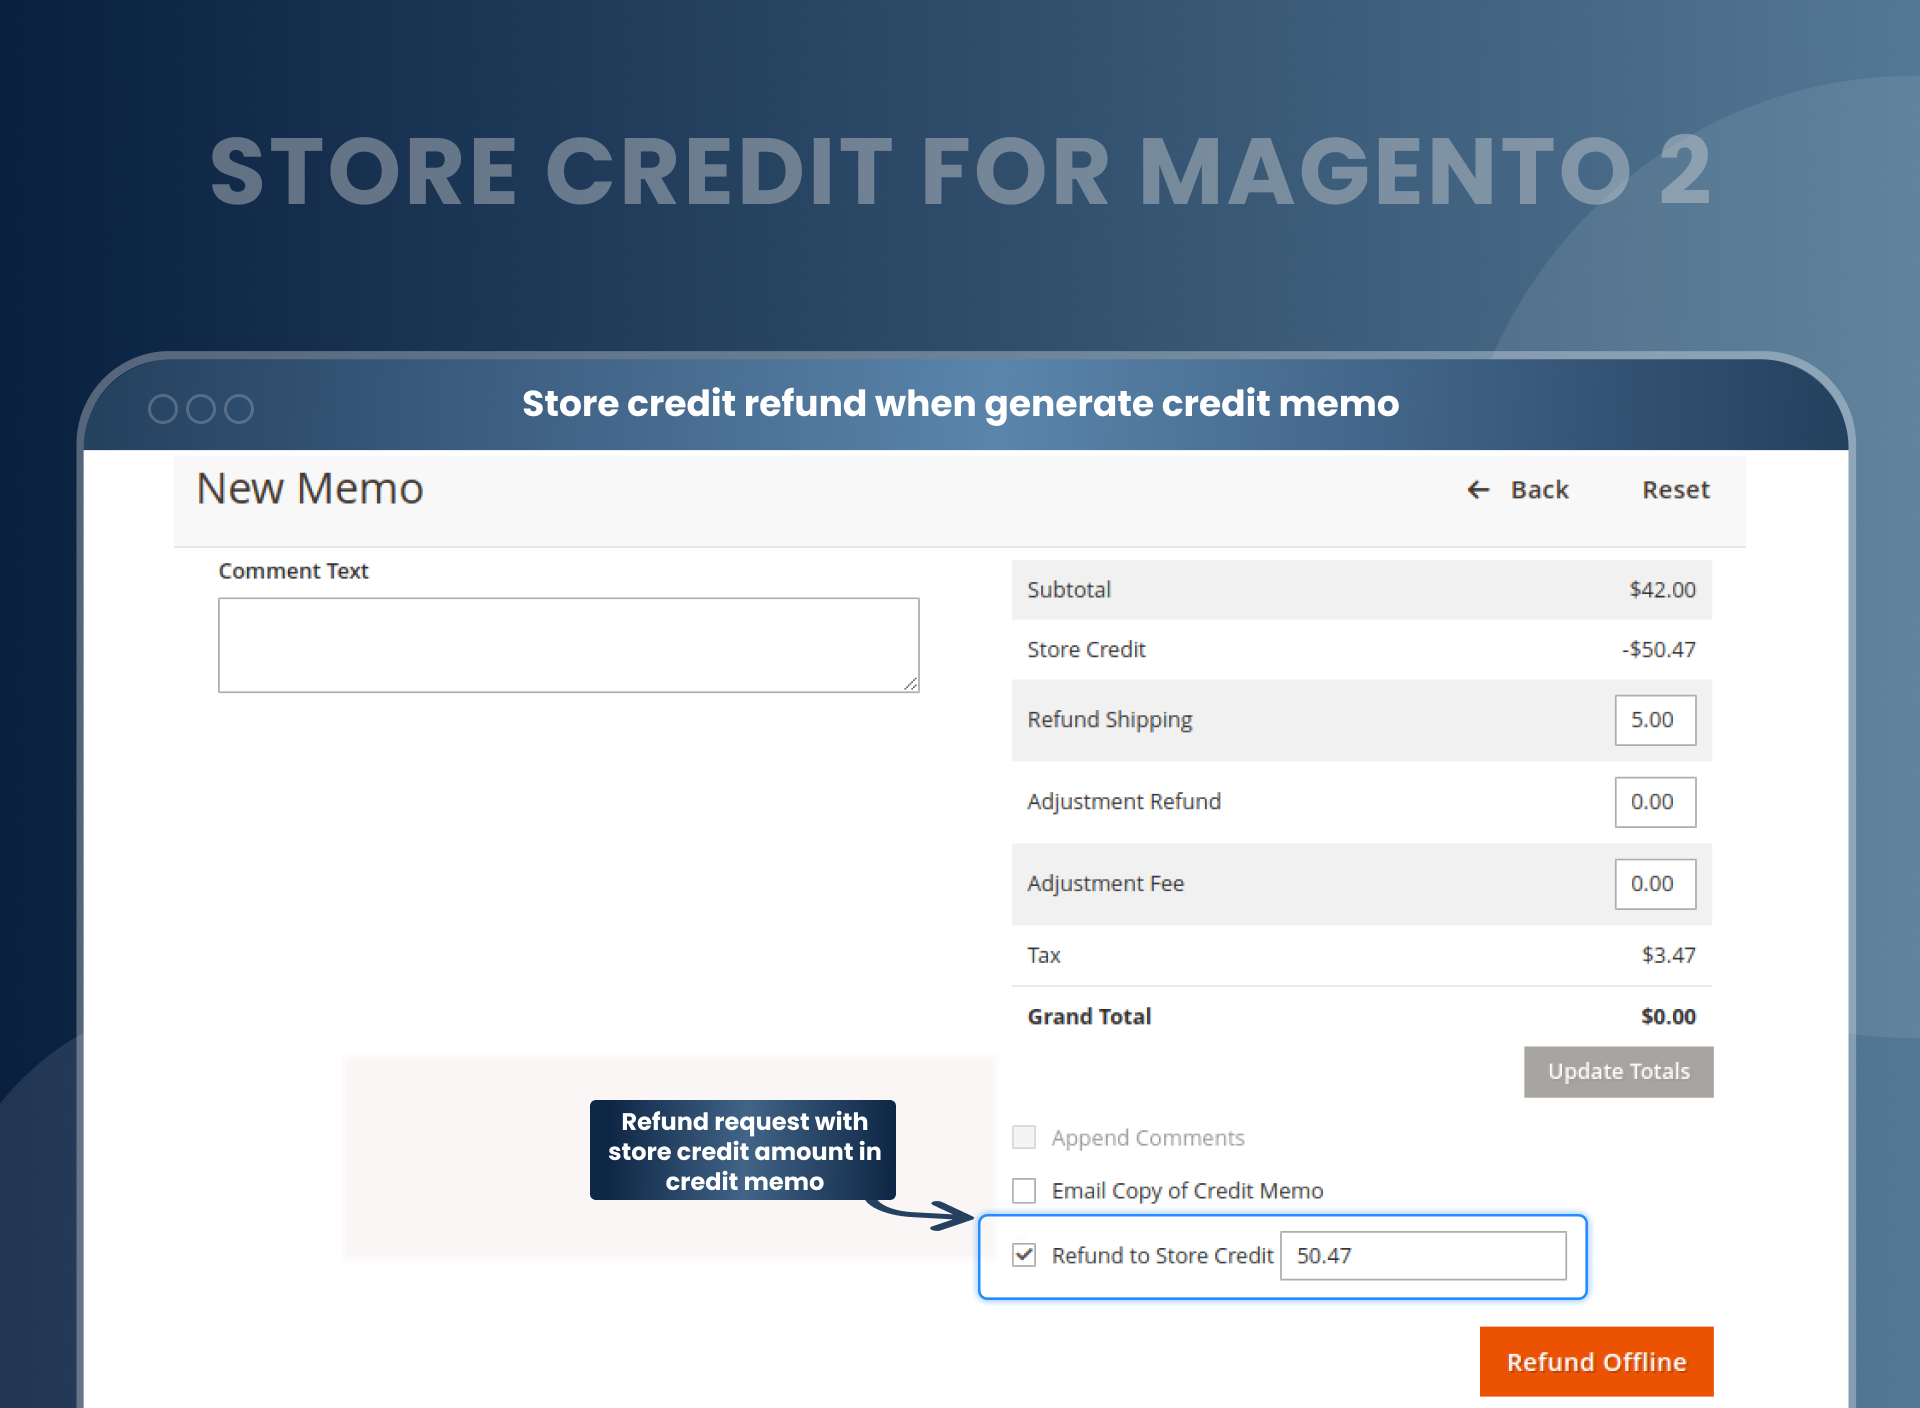The height and width of the screenshot is (1408, 1920).
Task: Click the New Memo page heading
Action: (x=309, y=489)
